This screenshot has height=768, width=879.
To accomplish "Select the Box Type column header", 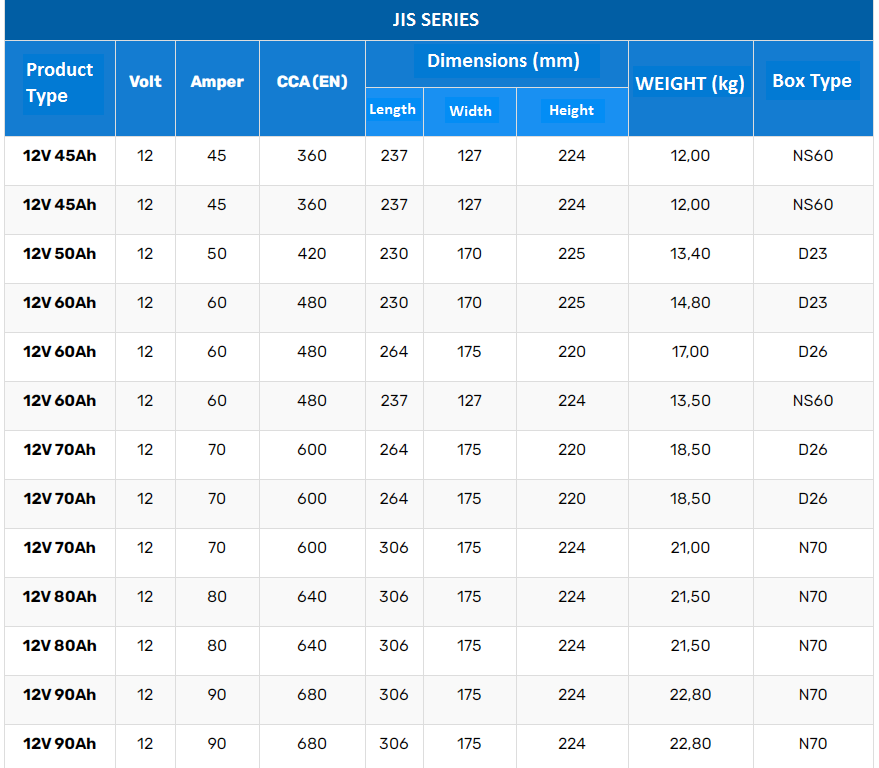I will pos(812,82).
